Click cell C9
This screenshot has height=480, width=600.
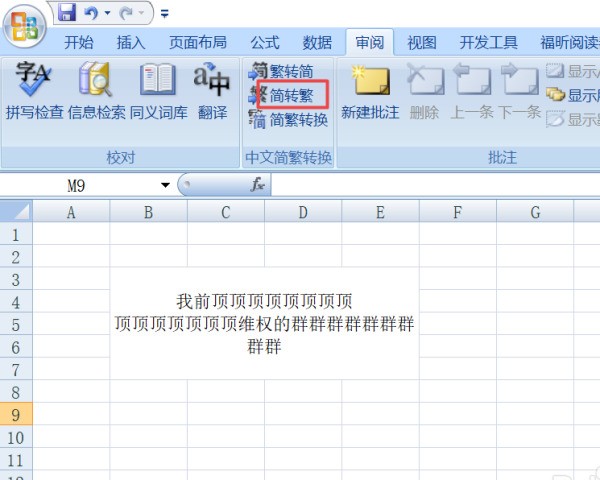(x=226, y=414)
